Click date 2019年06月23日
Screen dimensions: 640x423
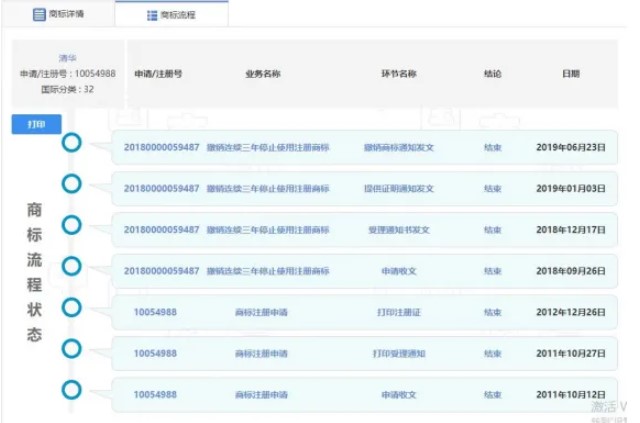click(571, 147)
